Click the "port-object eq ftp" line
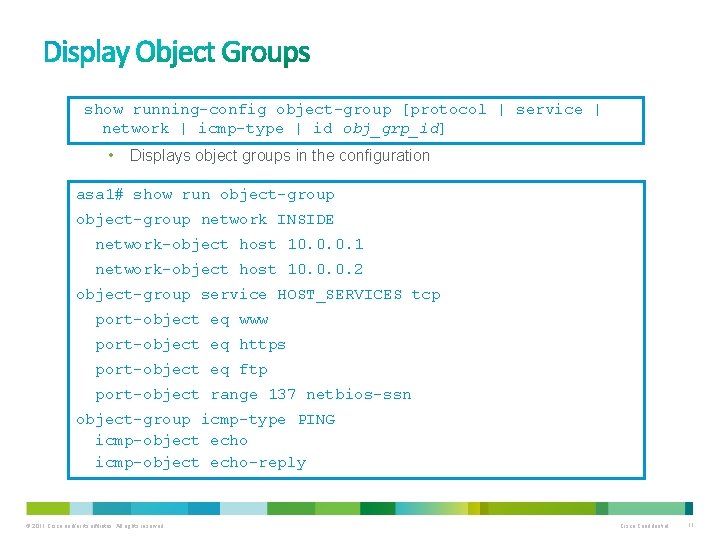The width and height of the screenshot is (720, 540). 181,370
